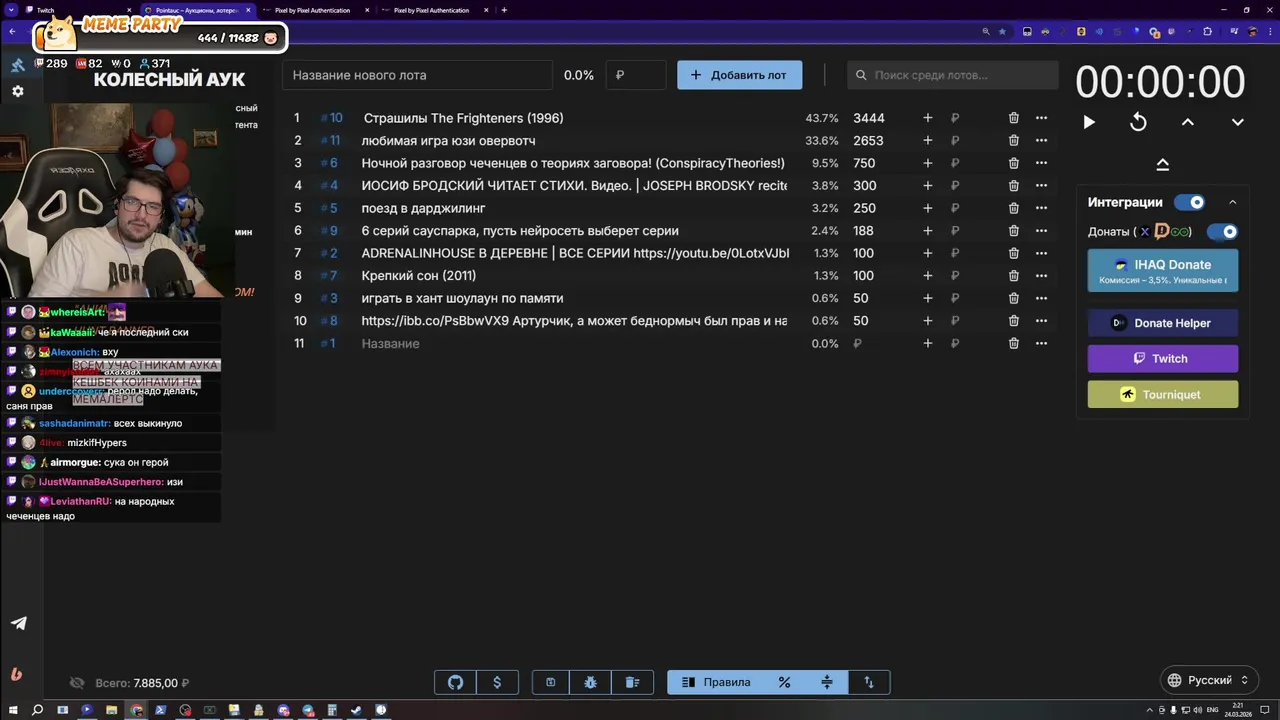Image resolution: width=1280 pixels, height=720 pixels.
Task: Click the Tourniquet integration button
Action: (1162, 394)
